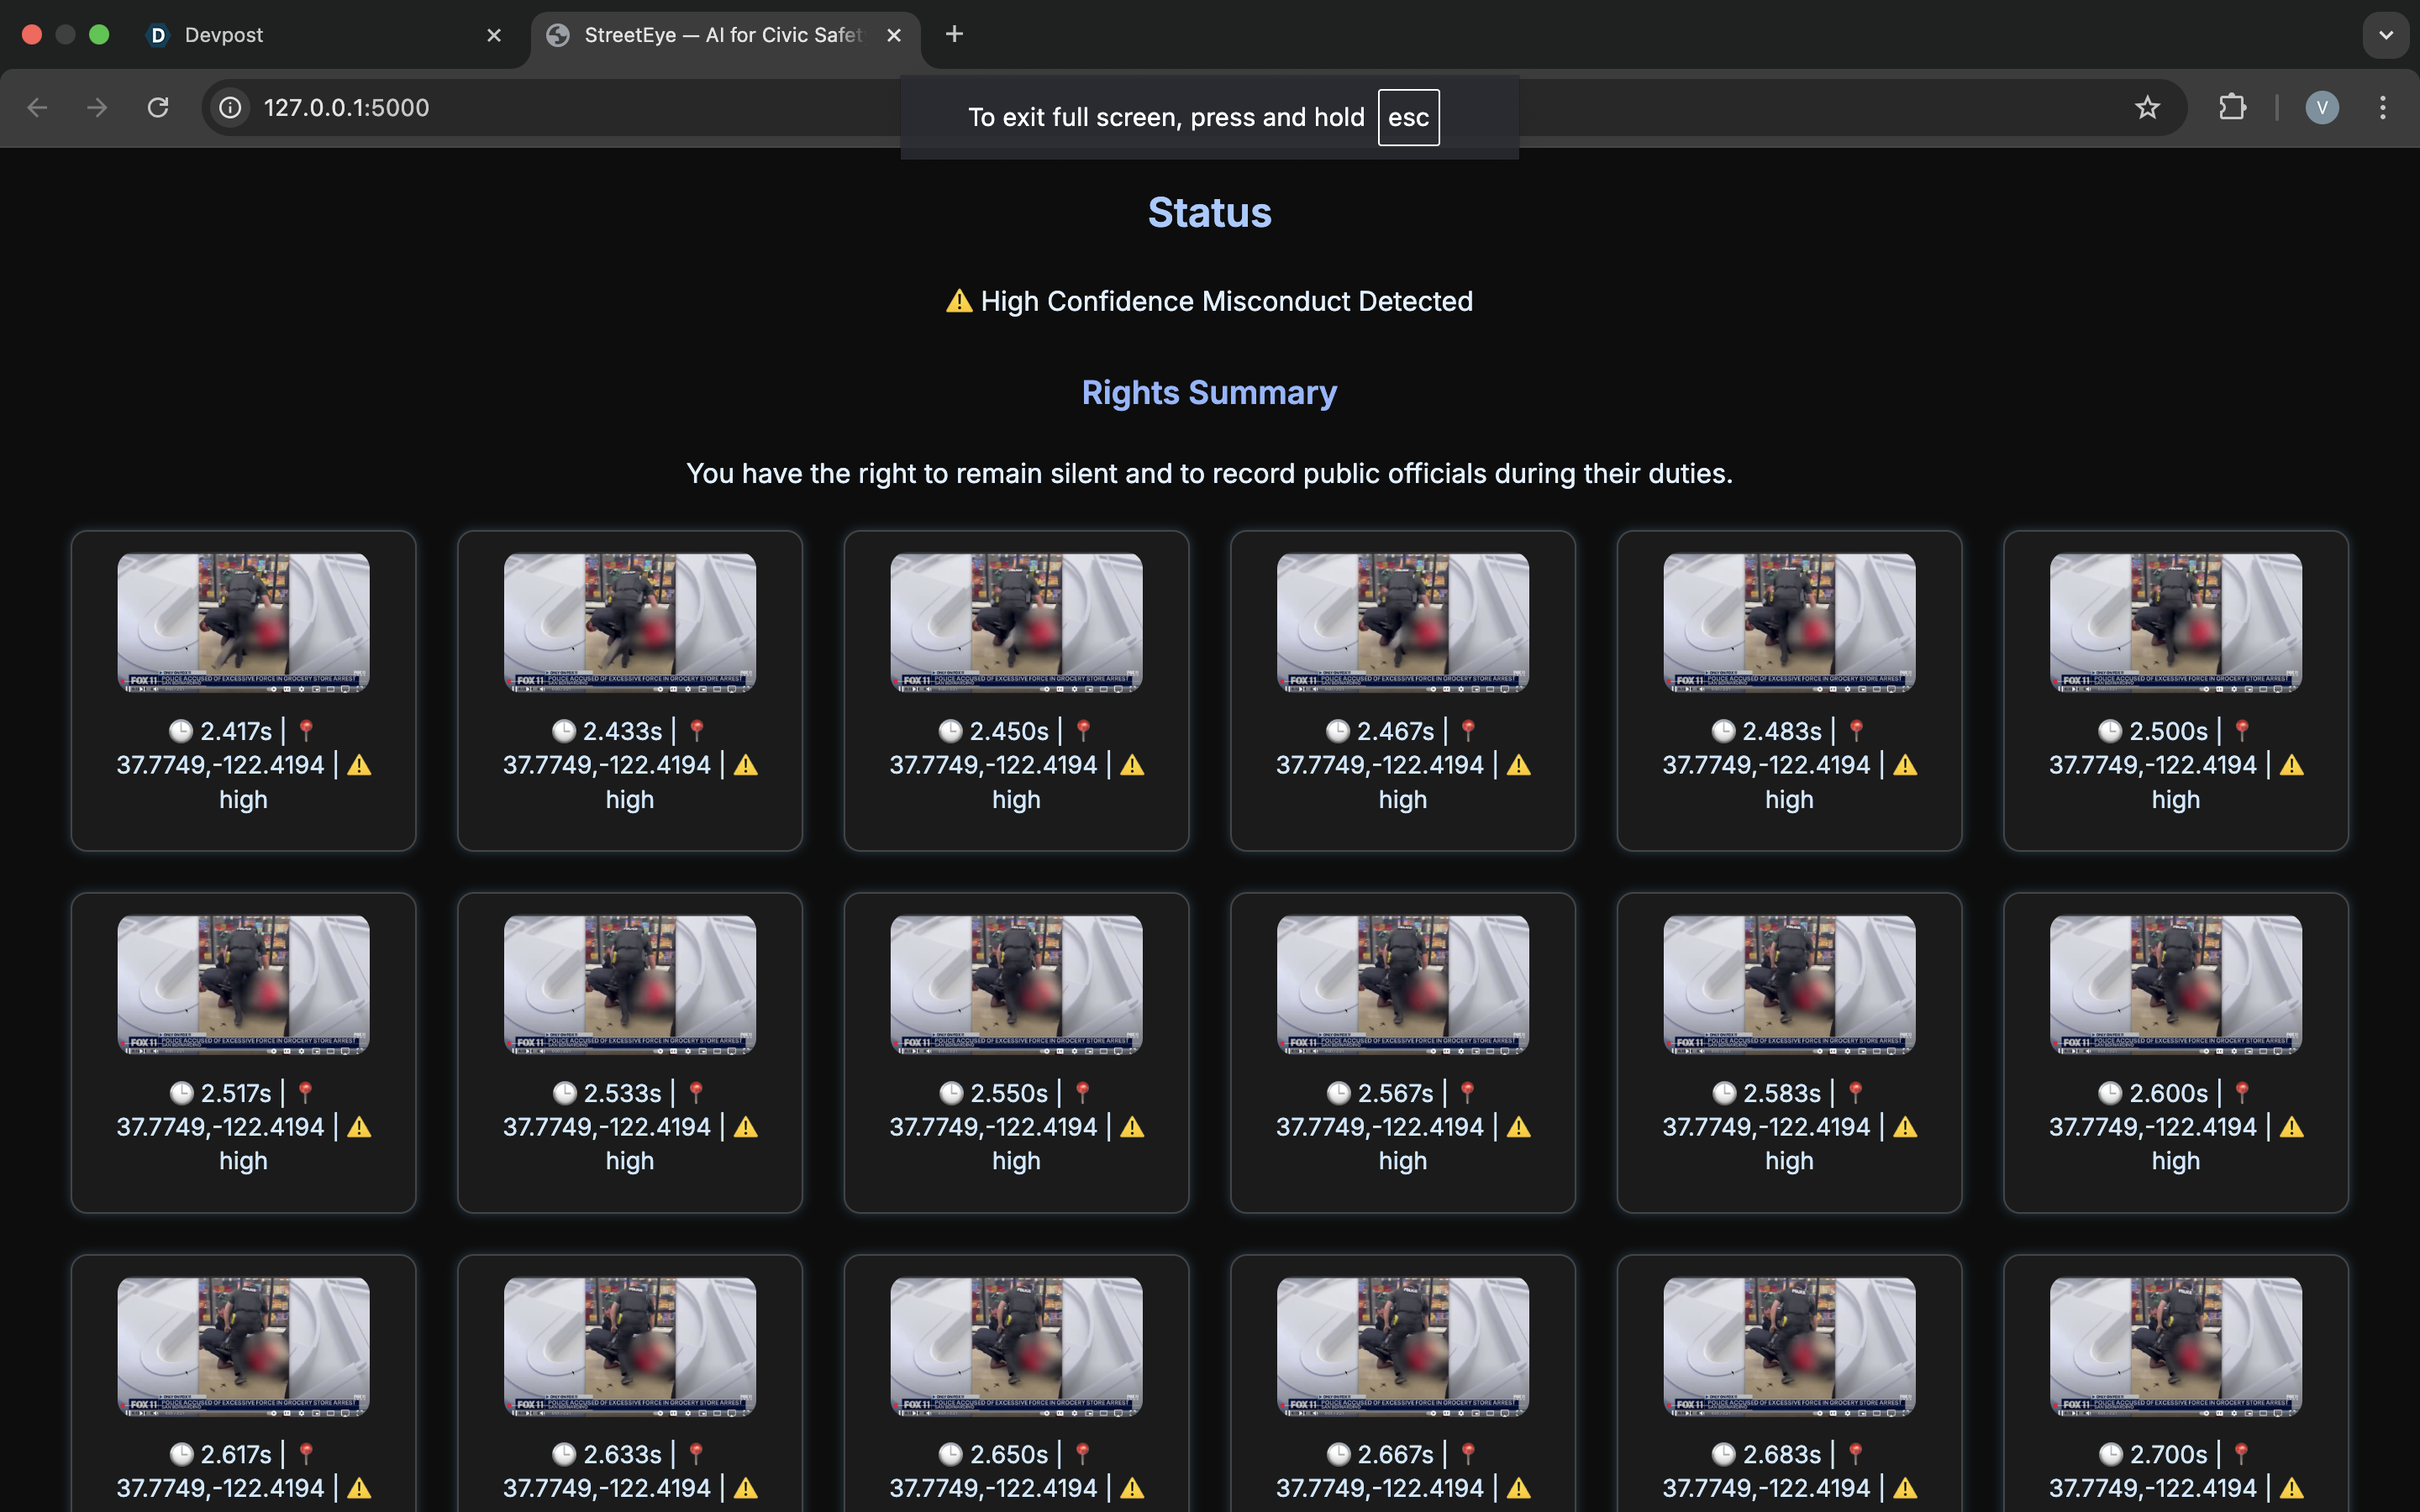Bookmark page with the star icon

click(x=2147, y=107)
